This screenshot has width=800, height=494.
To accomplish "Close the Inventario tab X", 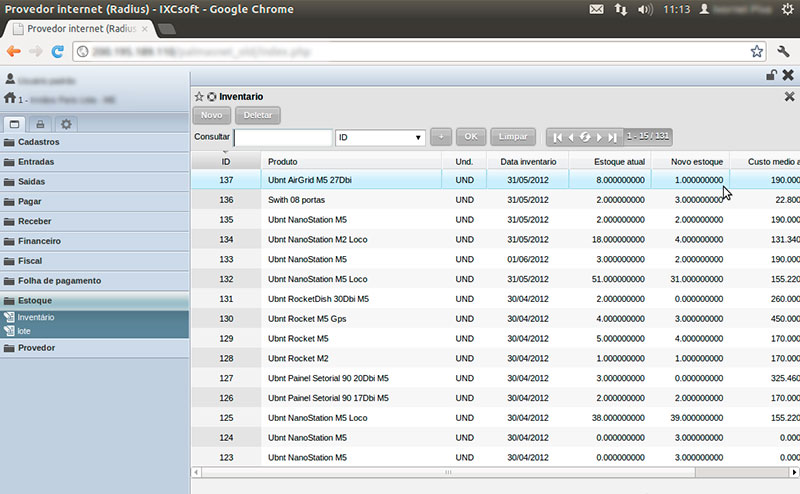I will click(789, 96).
